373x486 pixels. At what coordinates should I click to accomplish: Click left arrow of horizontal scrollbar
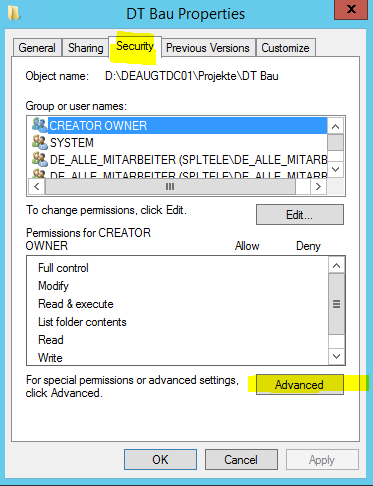[37, 186]
